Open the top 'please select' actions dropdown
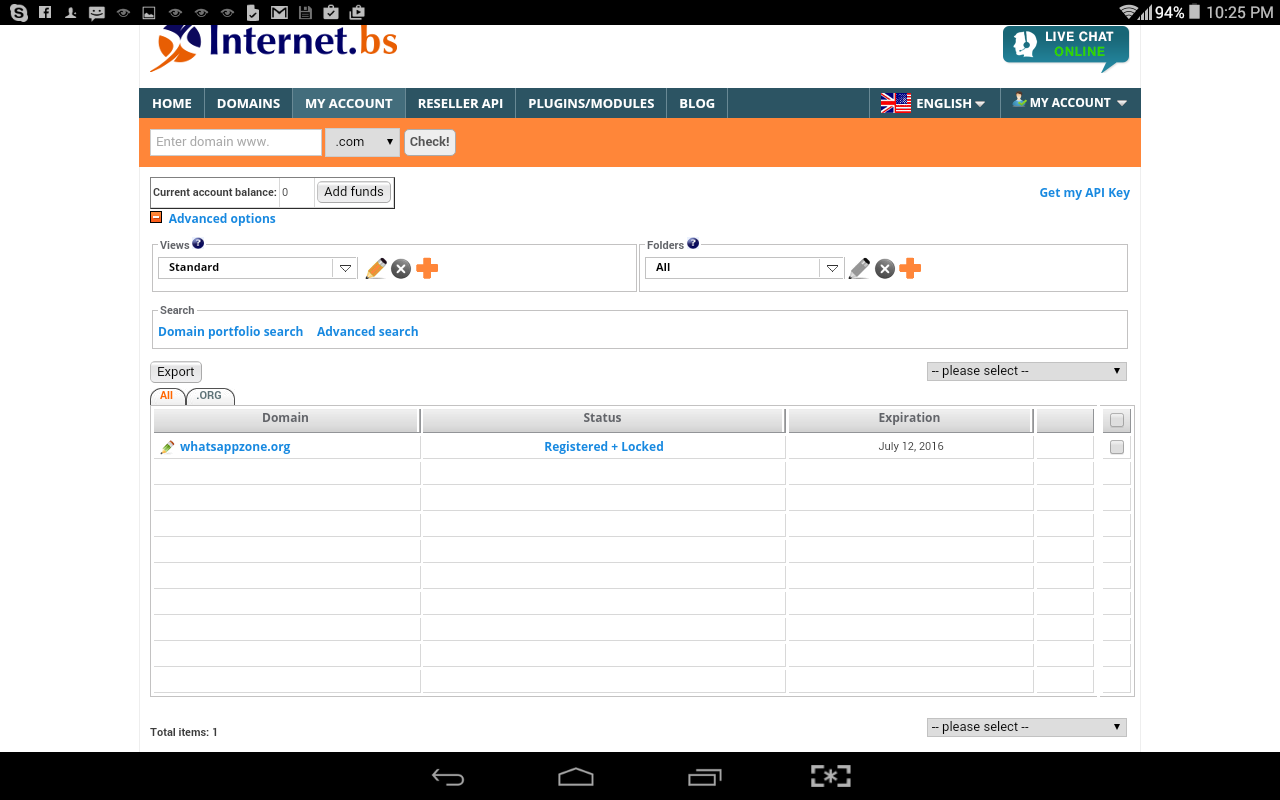Viewport: 1280px width, 800px height. tap(1027, 371)
